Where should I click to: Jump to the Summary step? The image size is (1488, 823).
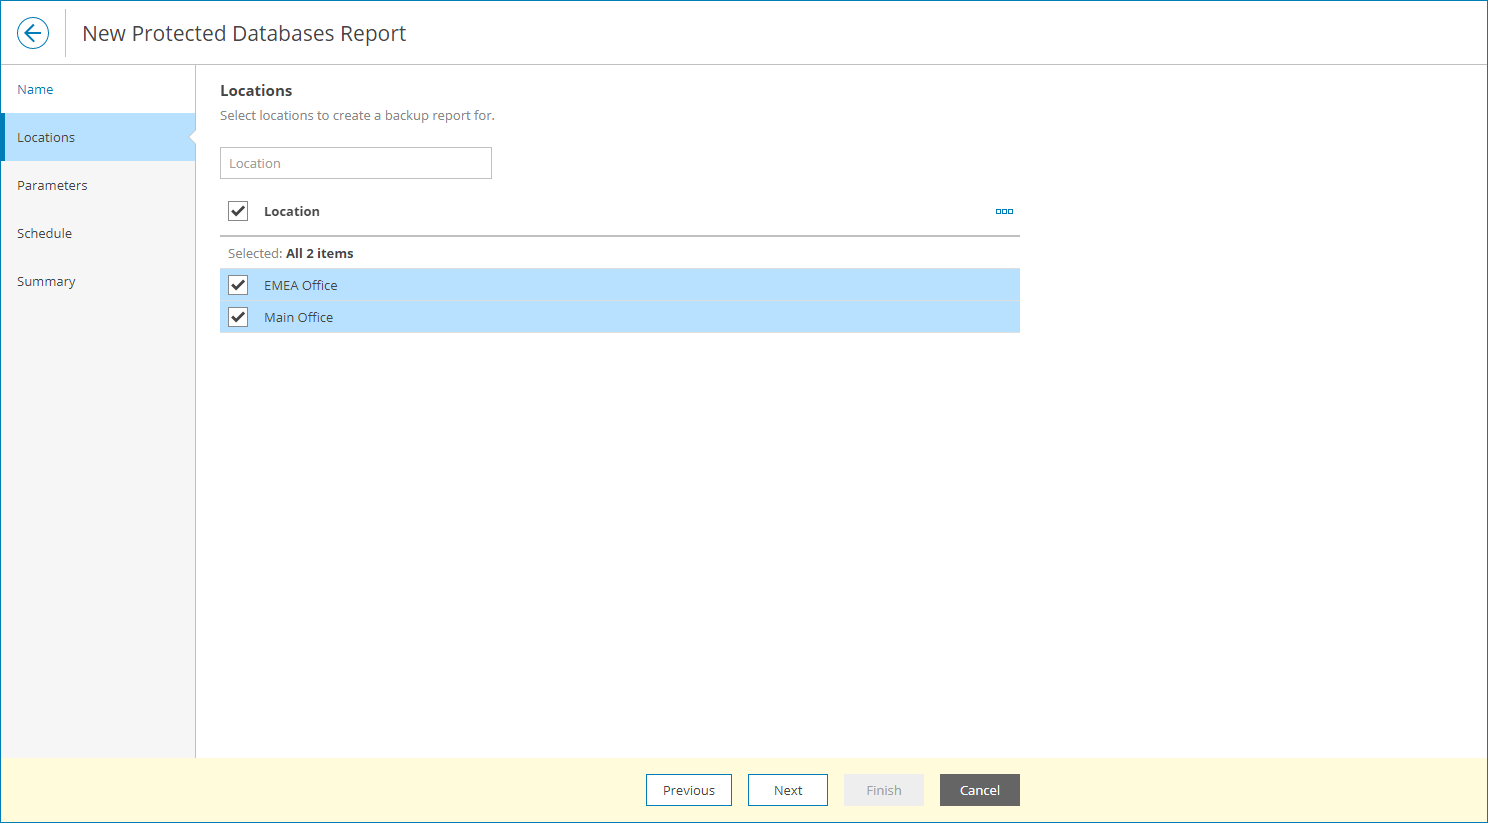coord(46,281)
